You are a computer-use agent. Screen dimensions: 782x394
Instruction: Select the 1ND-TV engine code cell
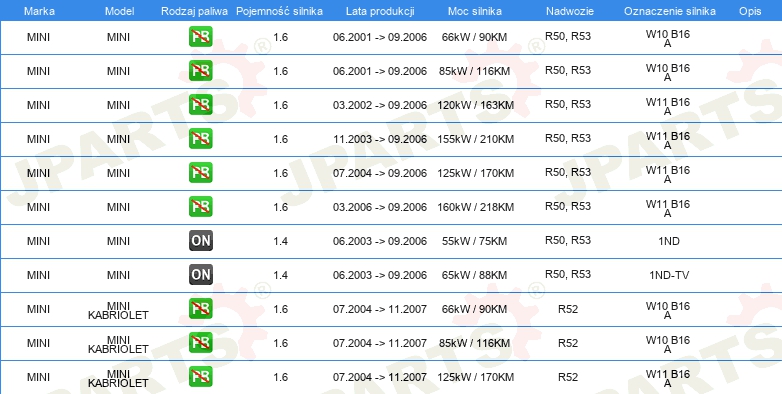point(669,275)
